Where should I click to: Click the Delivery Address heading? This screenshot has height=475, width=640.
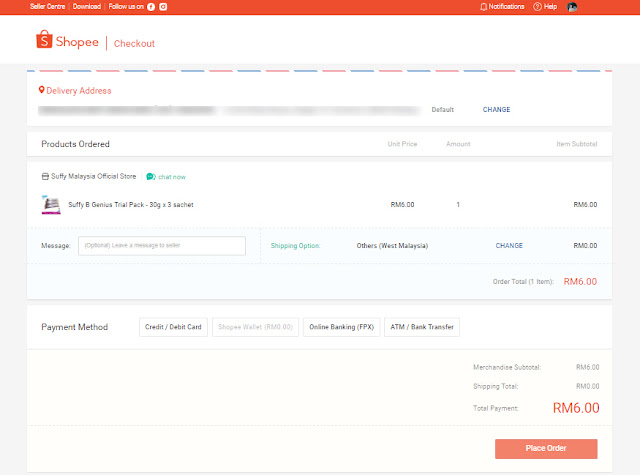(79, 91)
